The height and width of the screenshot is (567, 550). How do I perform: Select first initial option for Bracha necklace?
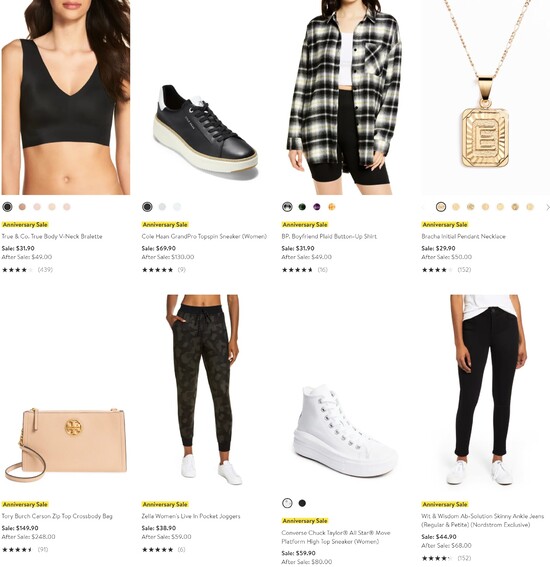[x=441, y=207]
